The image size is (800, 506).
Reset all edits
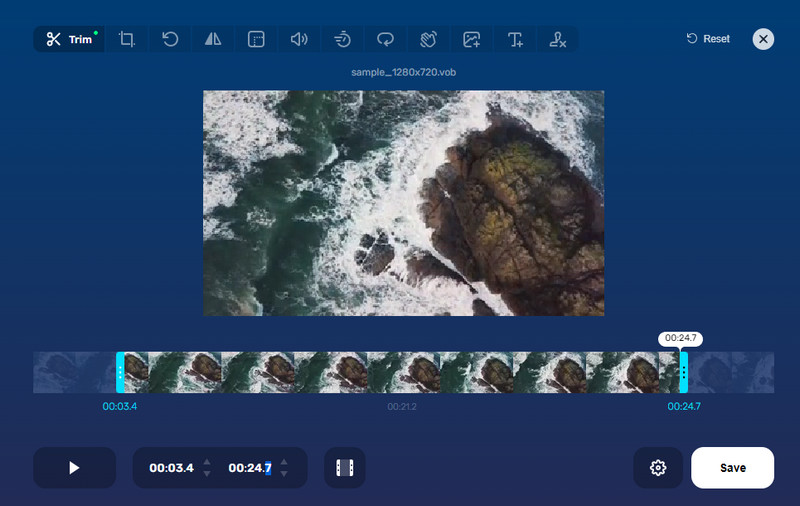tap(708, 39)
